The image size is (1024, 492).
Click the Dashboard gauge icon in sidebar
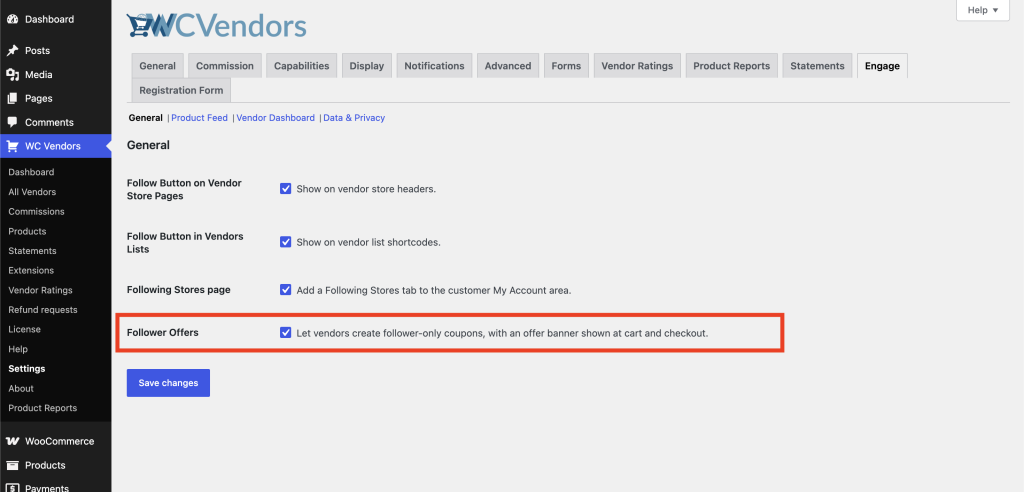pos(12,19)
